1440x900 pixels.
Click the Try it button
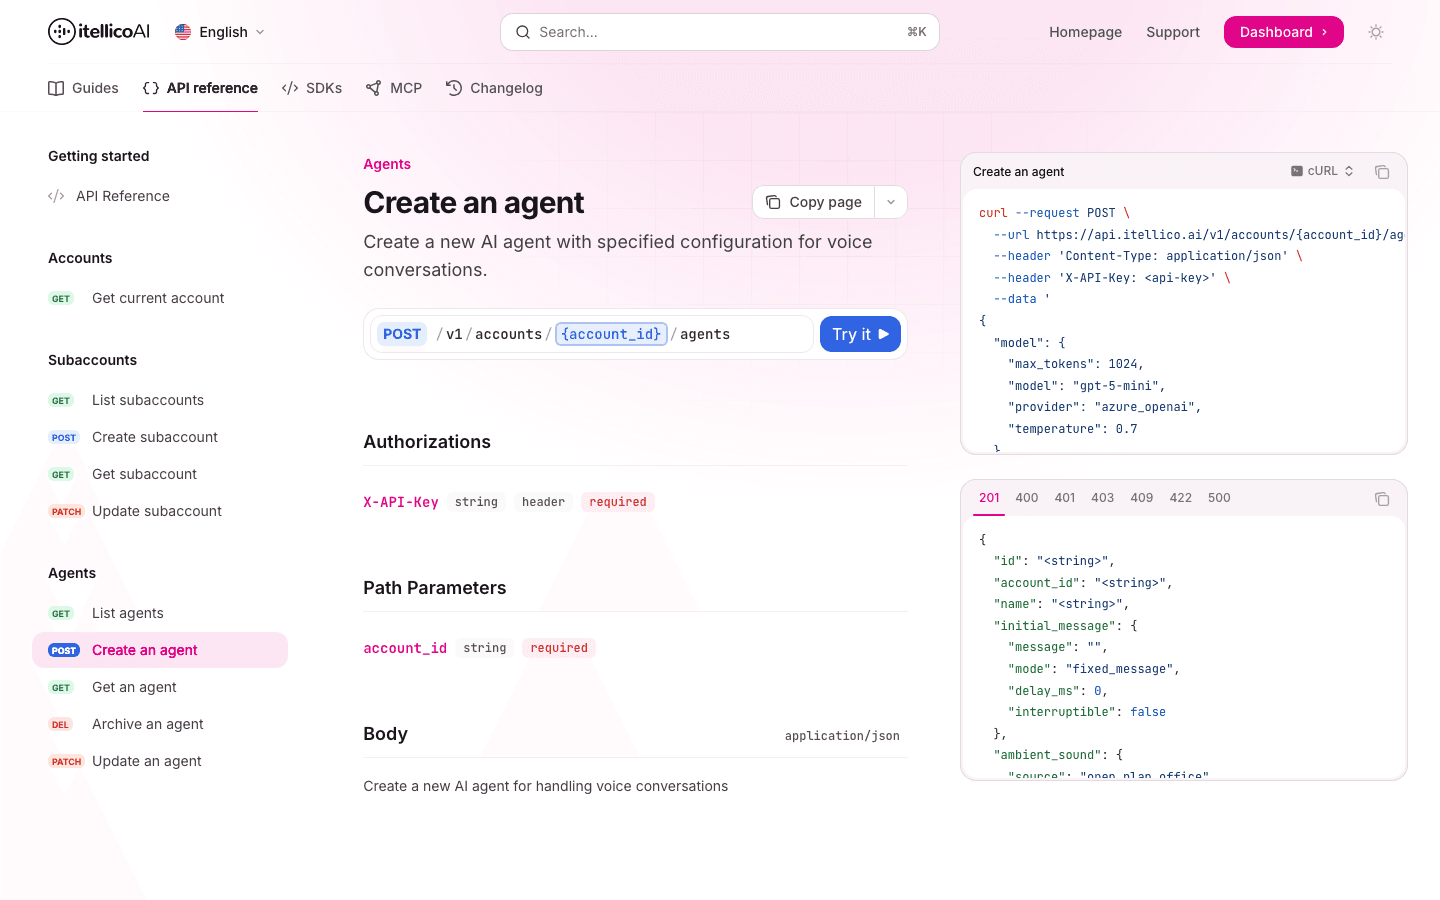coord(860,333)
